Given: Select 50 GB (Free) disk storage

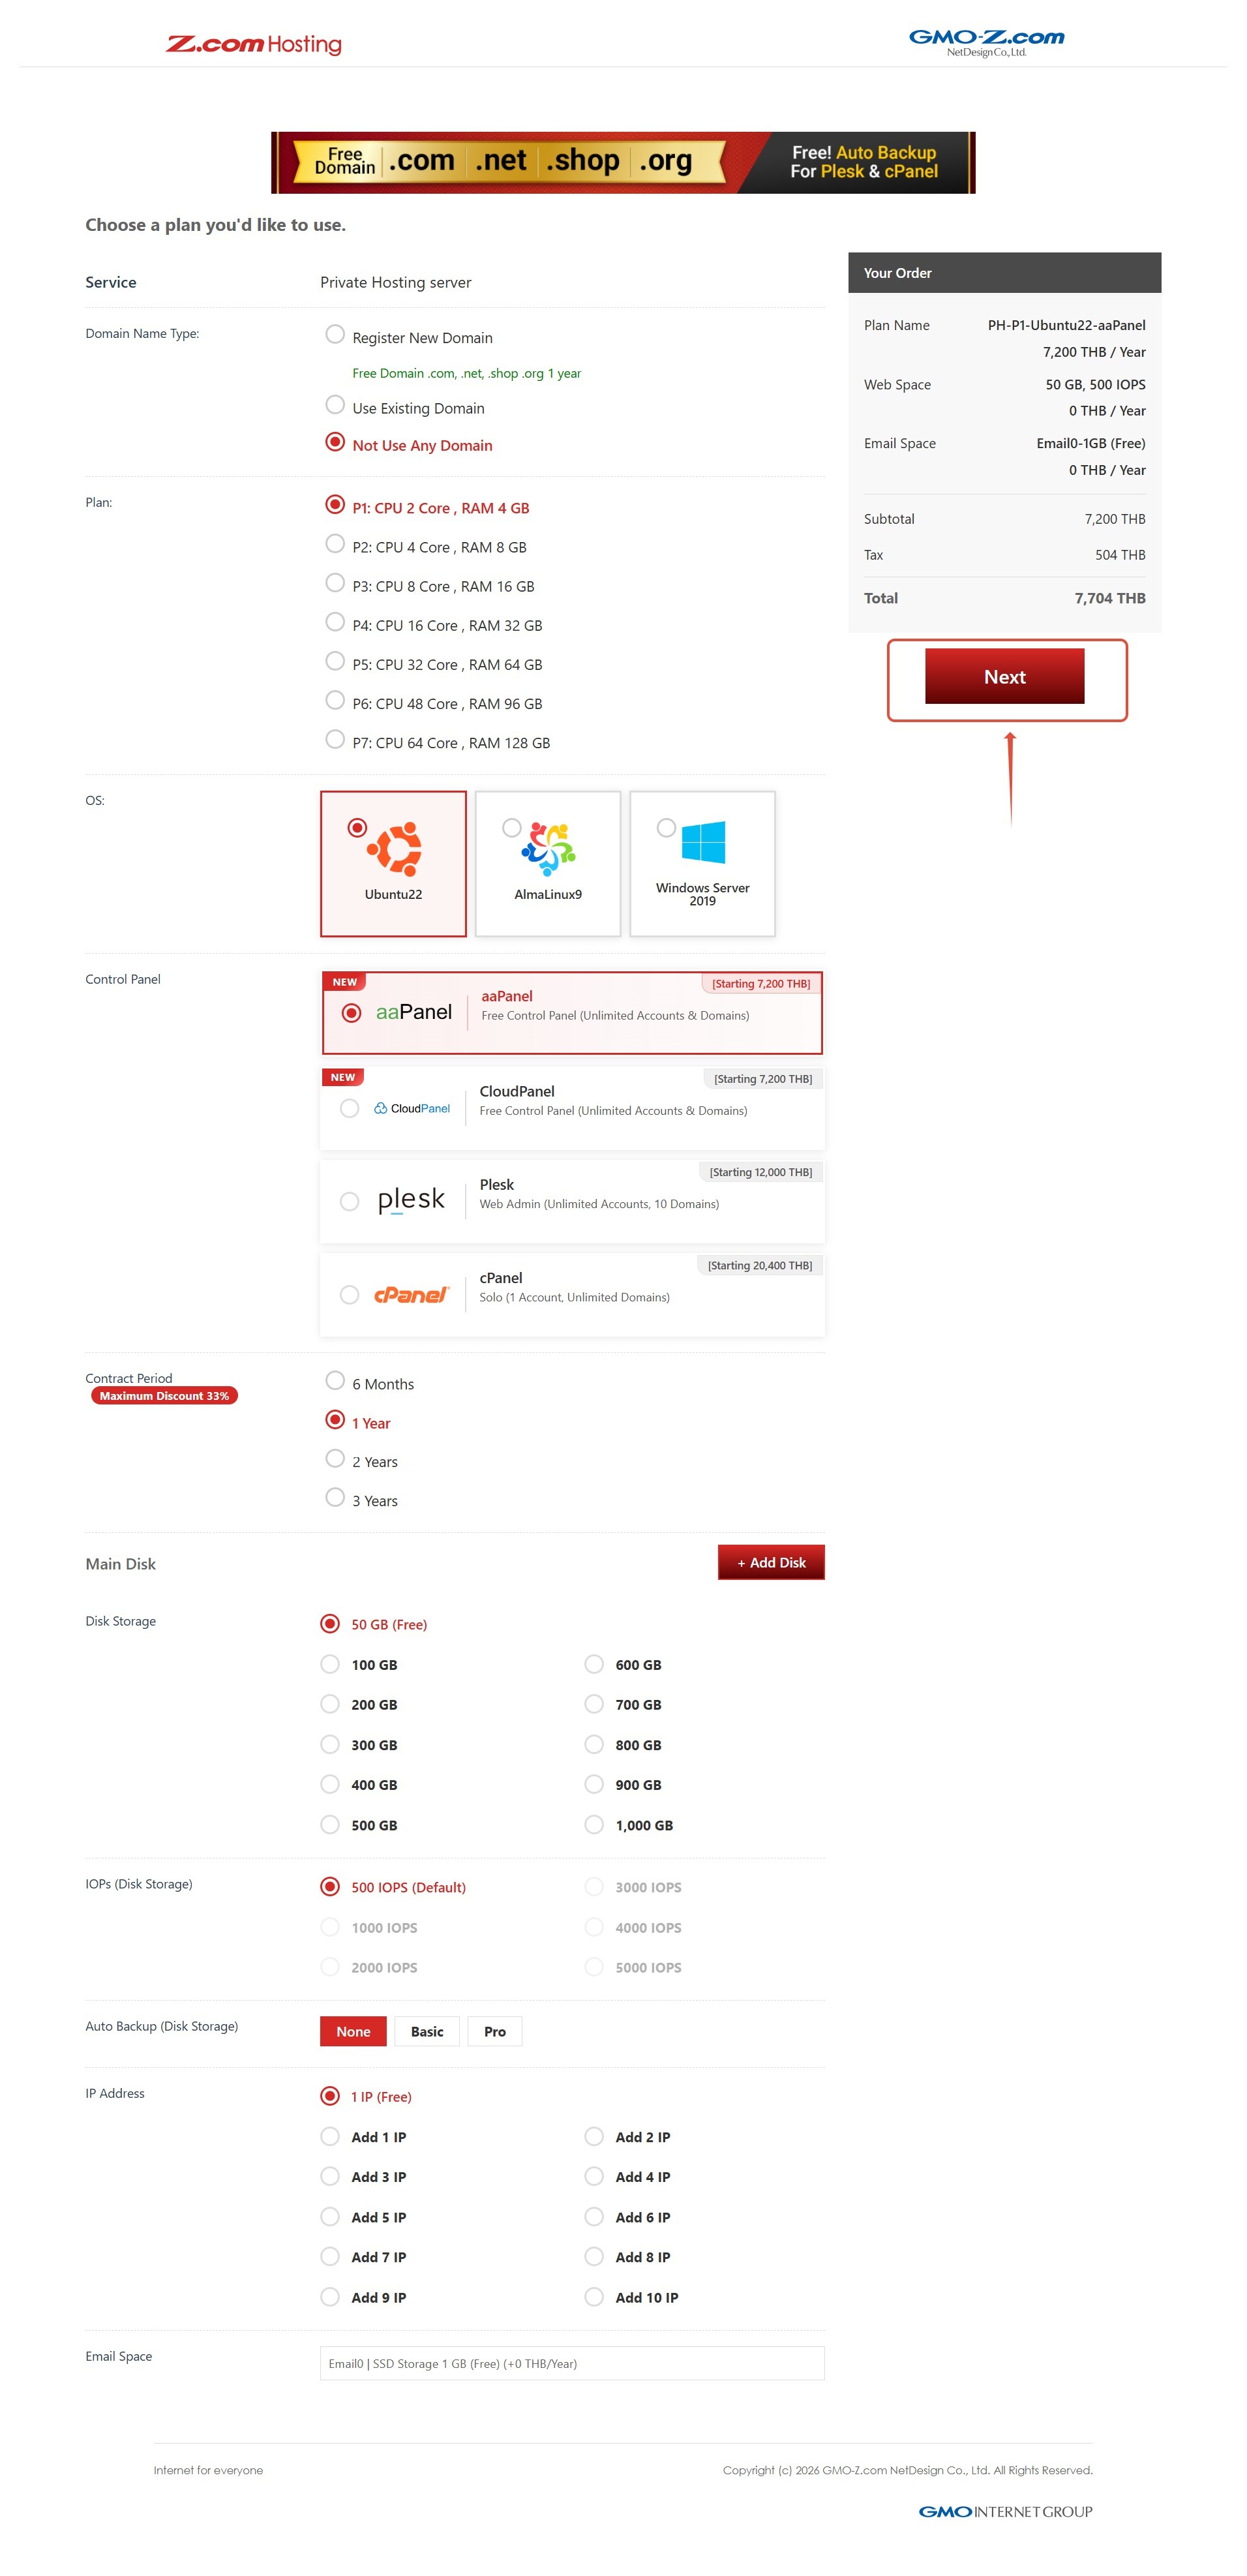Looking at the screenshot, I should [330, 1624].
